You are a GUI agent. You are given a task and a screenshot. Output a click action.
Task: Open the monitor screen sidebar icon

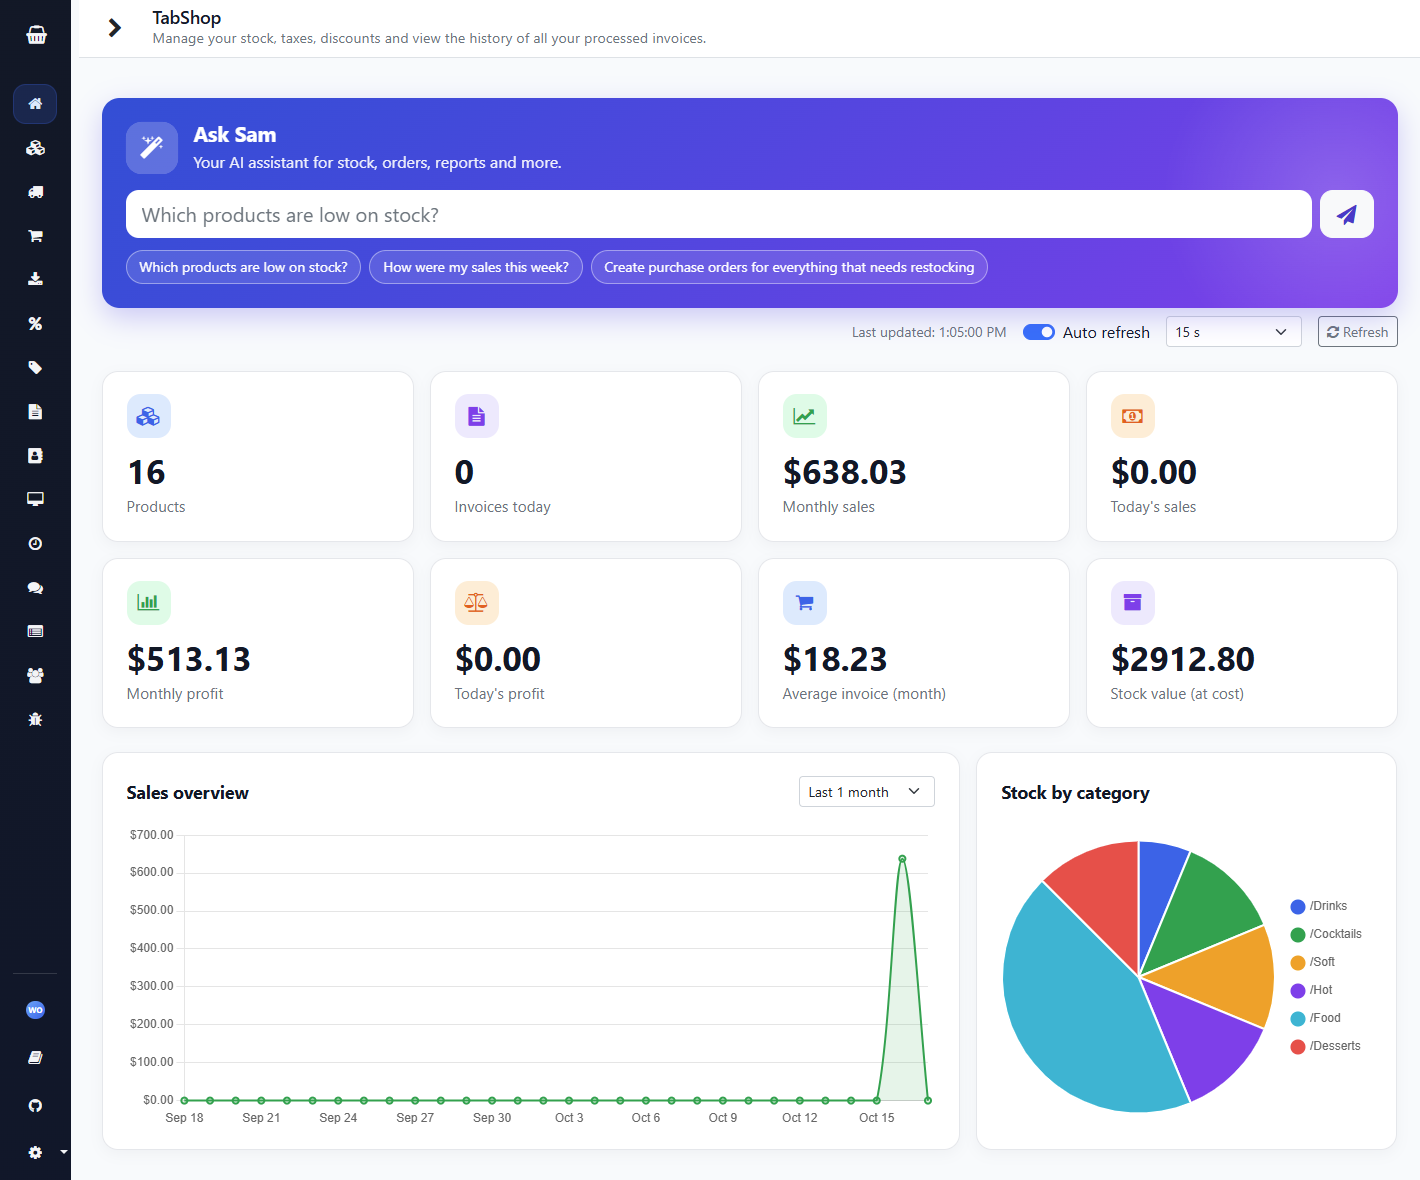coord(35,500)
